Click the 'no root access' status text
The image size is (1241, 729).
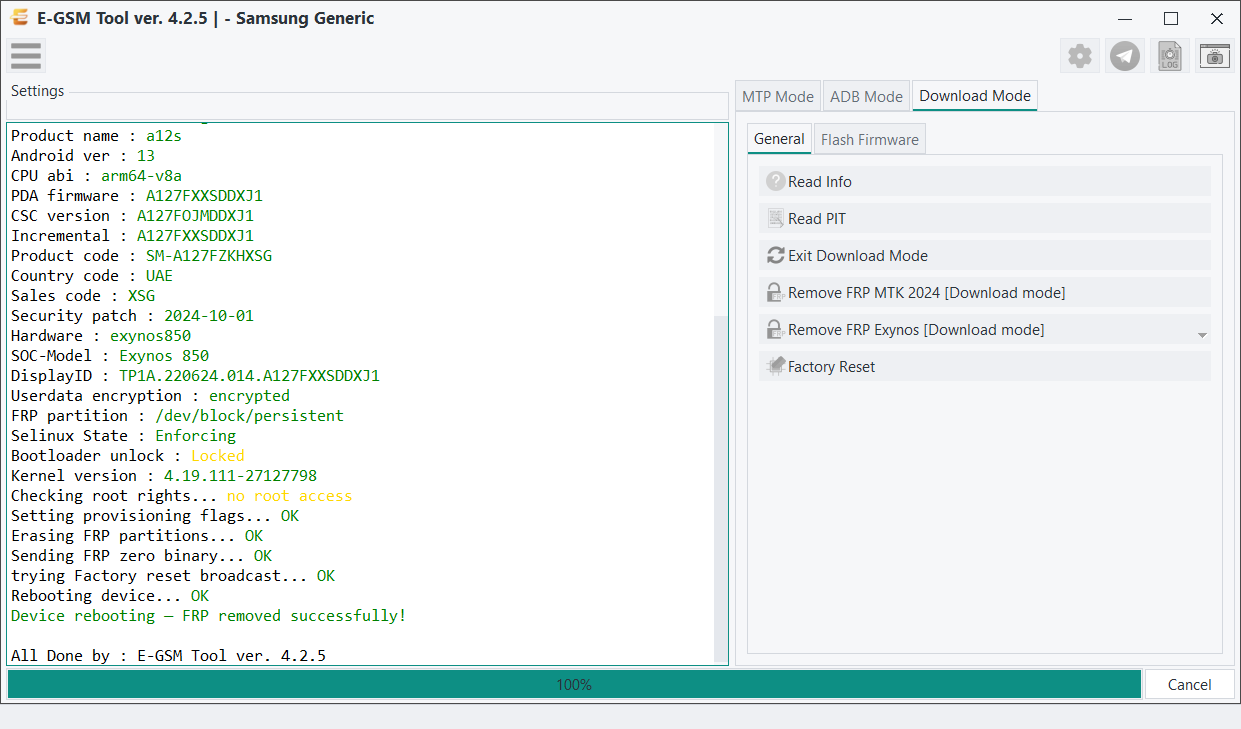pos(289,495)
